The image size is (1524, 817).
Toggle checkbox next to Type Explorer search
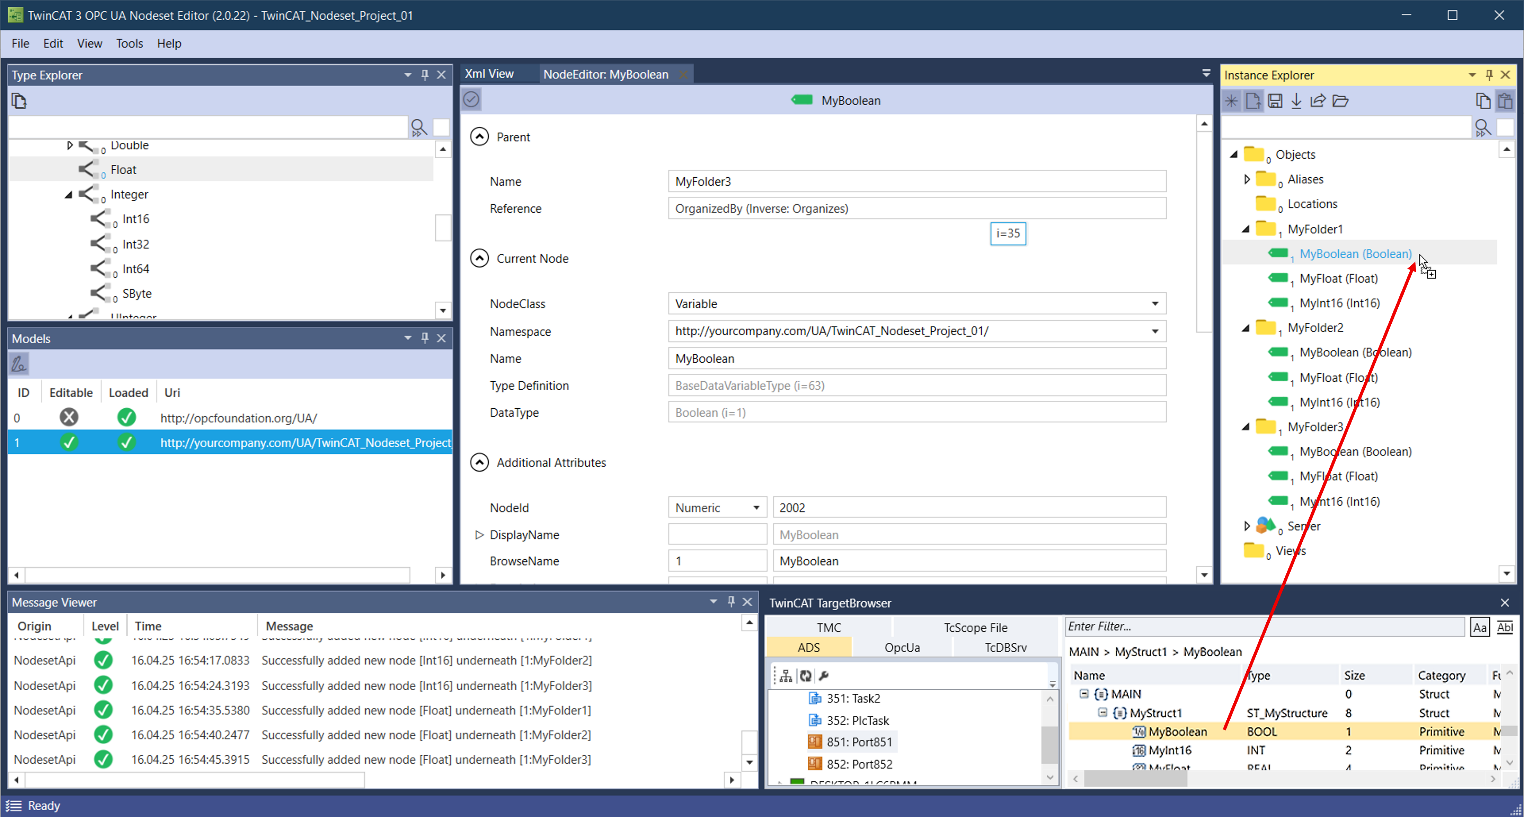[x=441, y=128]
